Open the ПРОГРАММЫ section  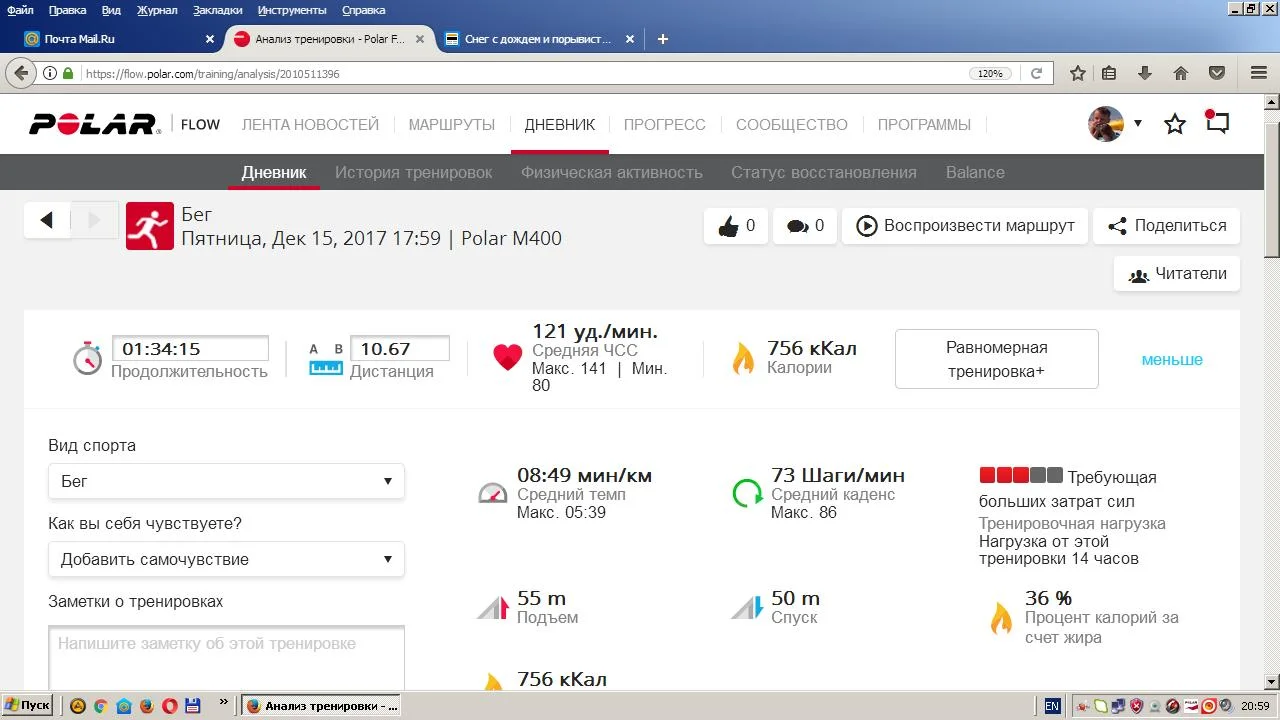[924, 125]
